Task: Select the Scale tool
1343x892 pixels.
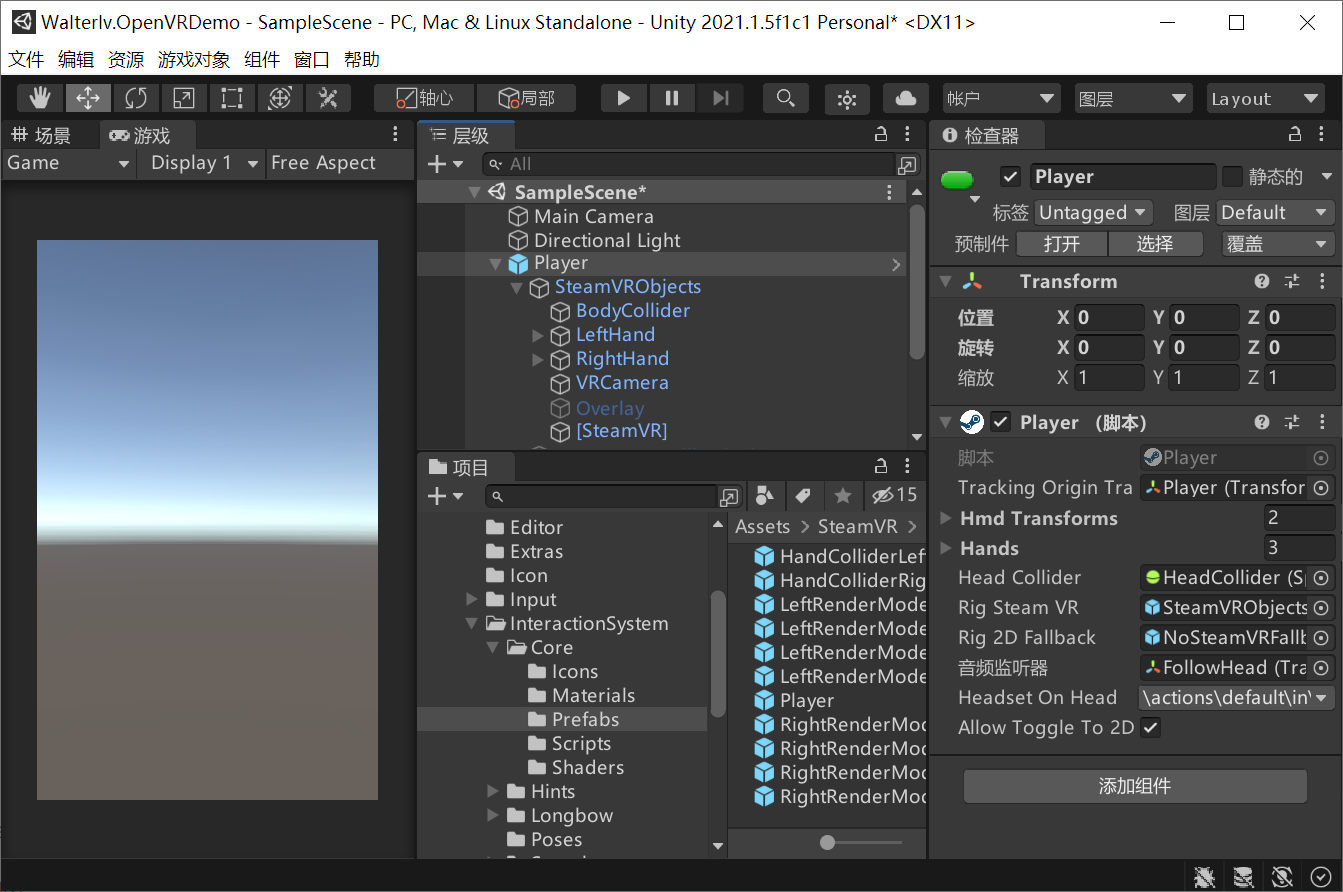Action: (x=184, y=98)
